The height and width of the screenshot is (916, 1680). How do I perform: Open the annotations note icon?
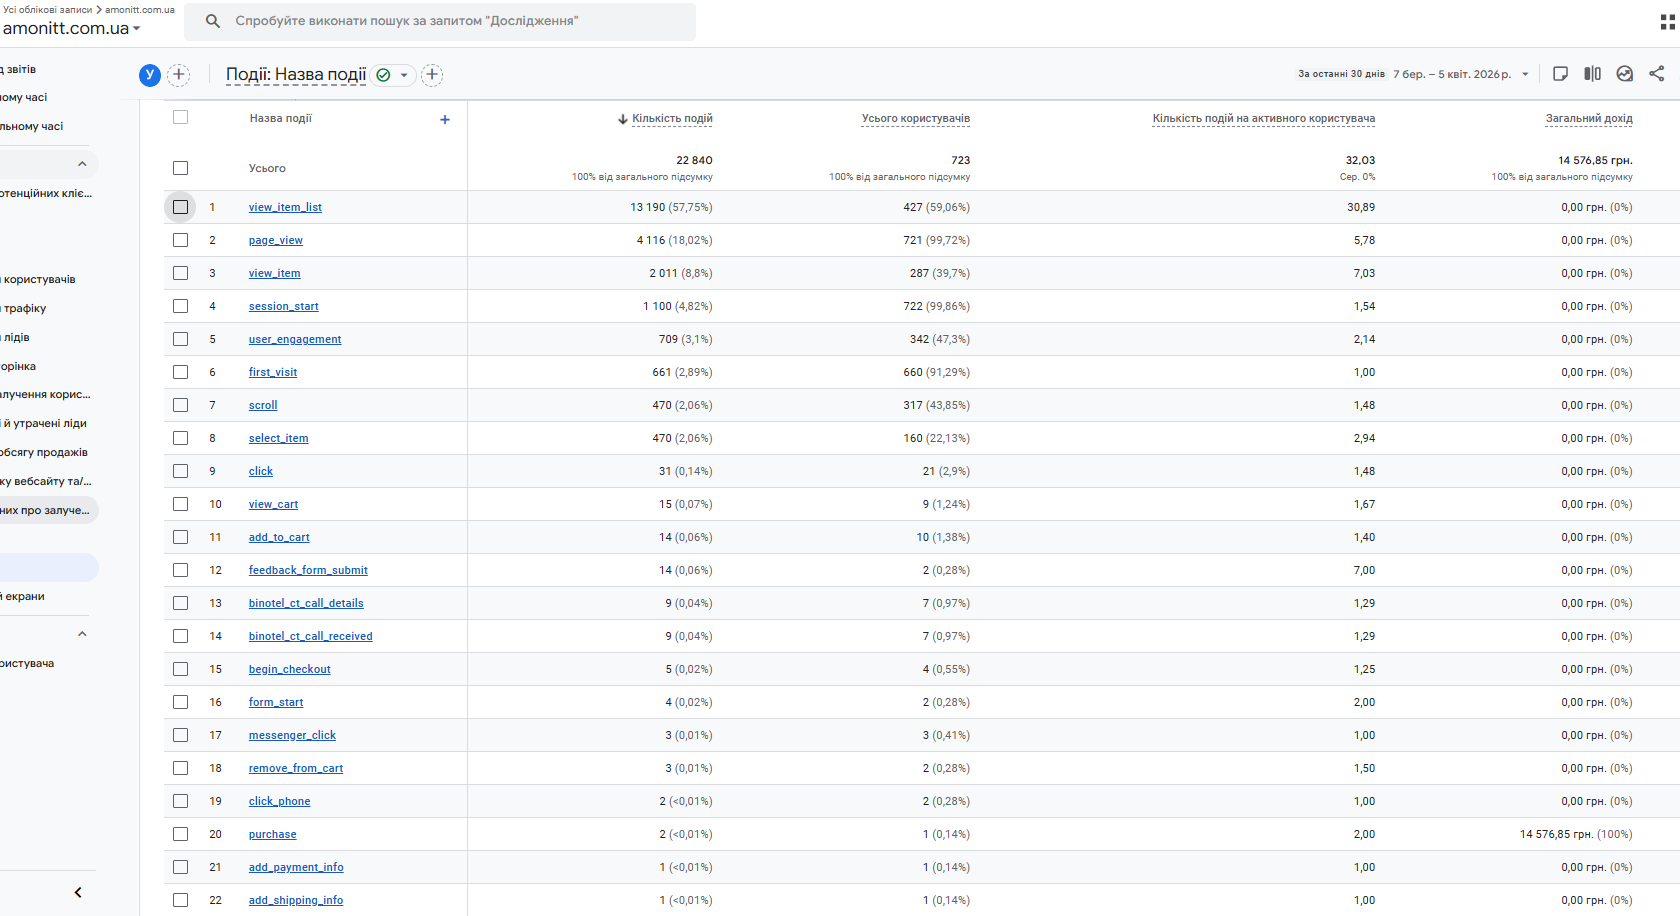(x=1560, y=74)
